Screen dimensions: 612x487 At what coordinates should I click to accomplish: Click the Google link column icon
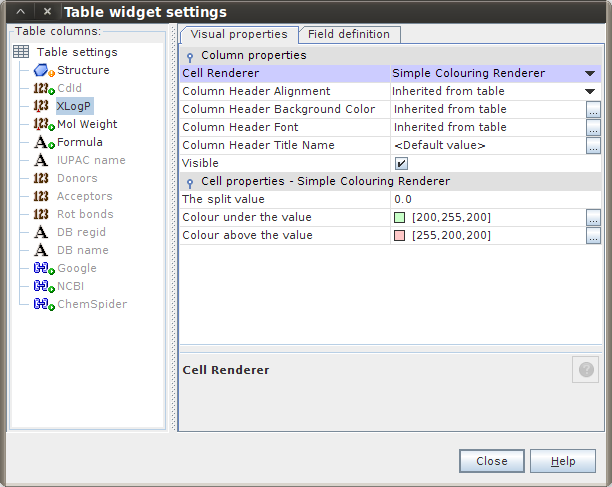pos(42,268)
